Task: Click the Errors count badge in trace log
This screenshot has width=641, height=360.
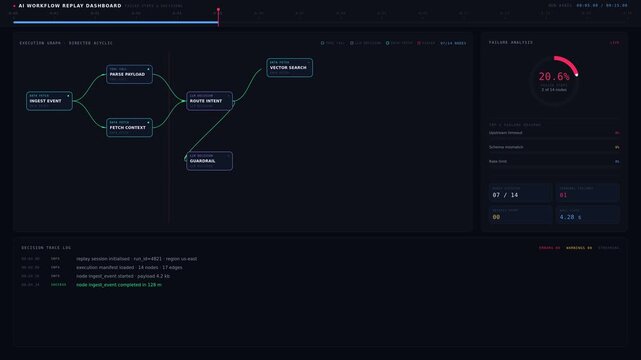Action: (549, 248)
